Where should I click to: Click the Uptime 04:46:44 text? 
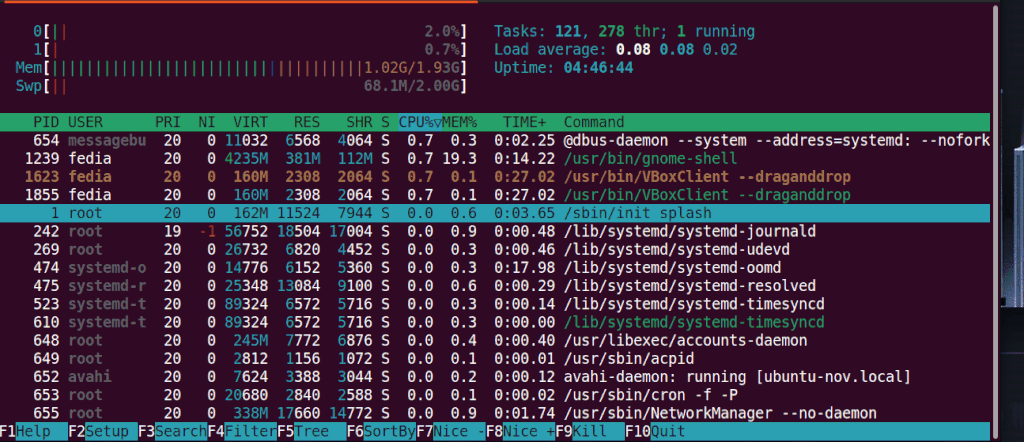pos(564,68)
